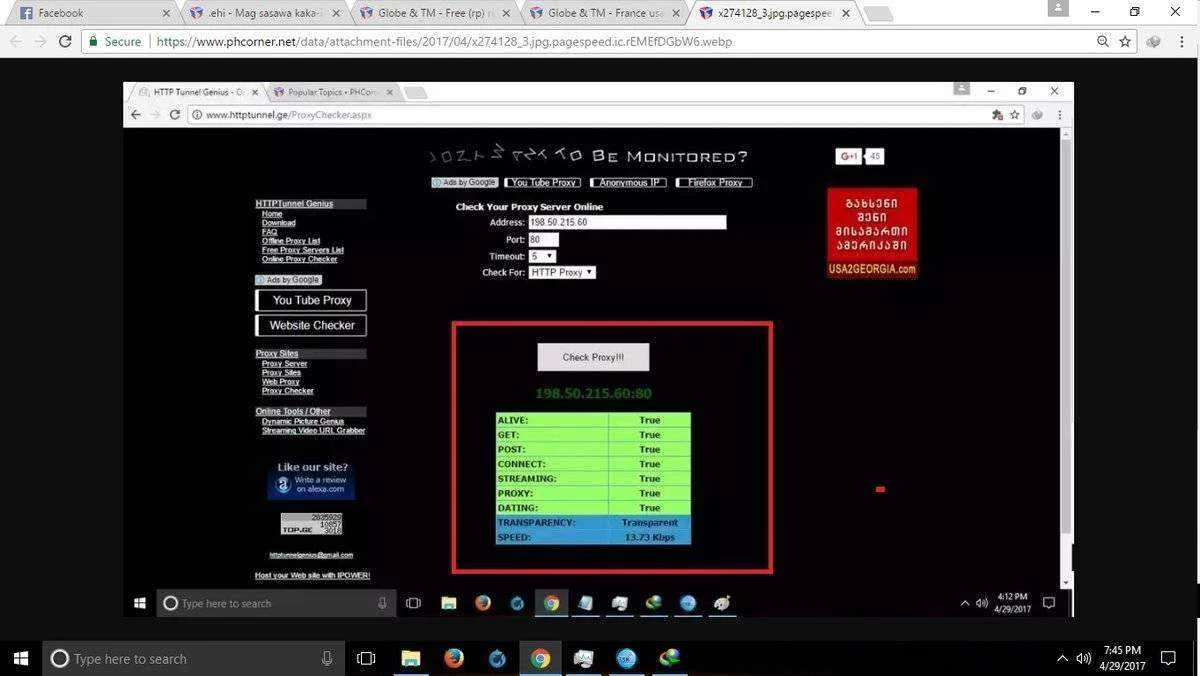Go back in the outer Chrome browser
Image resolution: width=1200 pixels, height=676 pixels.
pos(15,41)
